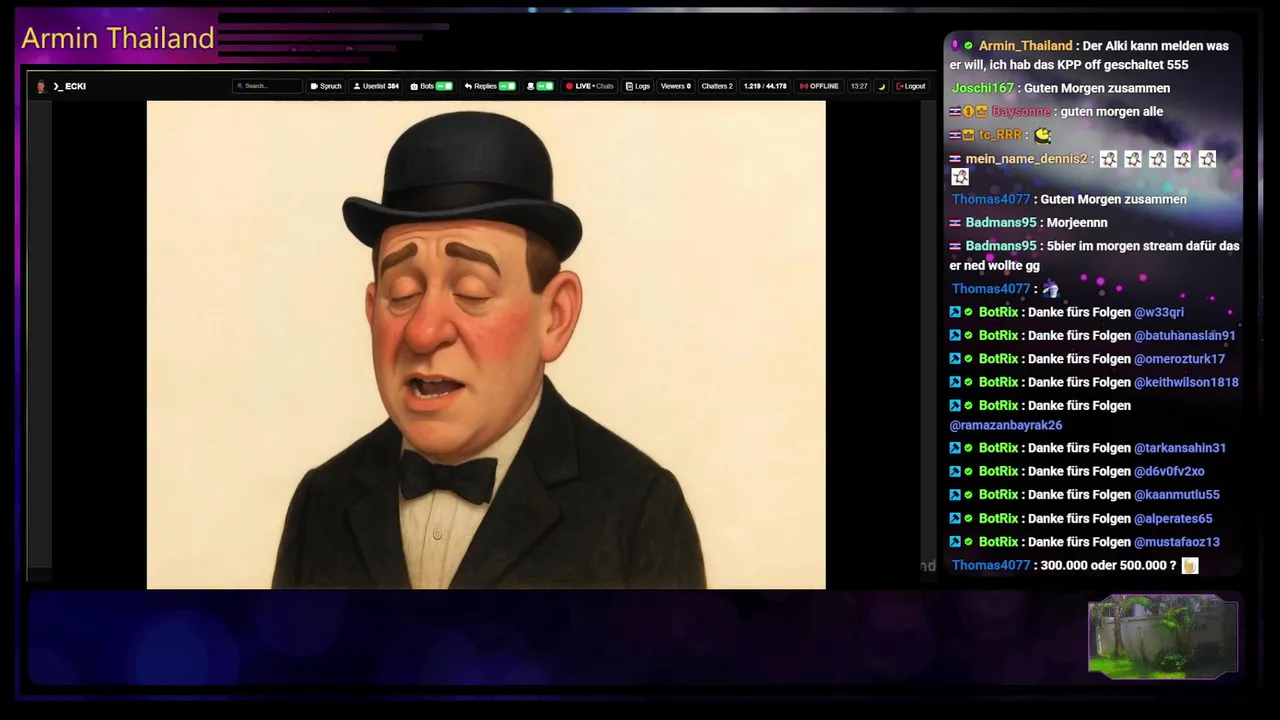Click the ECKI logo avatar icon
Image resolution: width=1280 pixels, height=720 pixels.
(x=41, y=86)
